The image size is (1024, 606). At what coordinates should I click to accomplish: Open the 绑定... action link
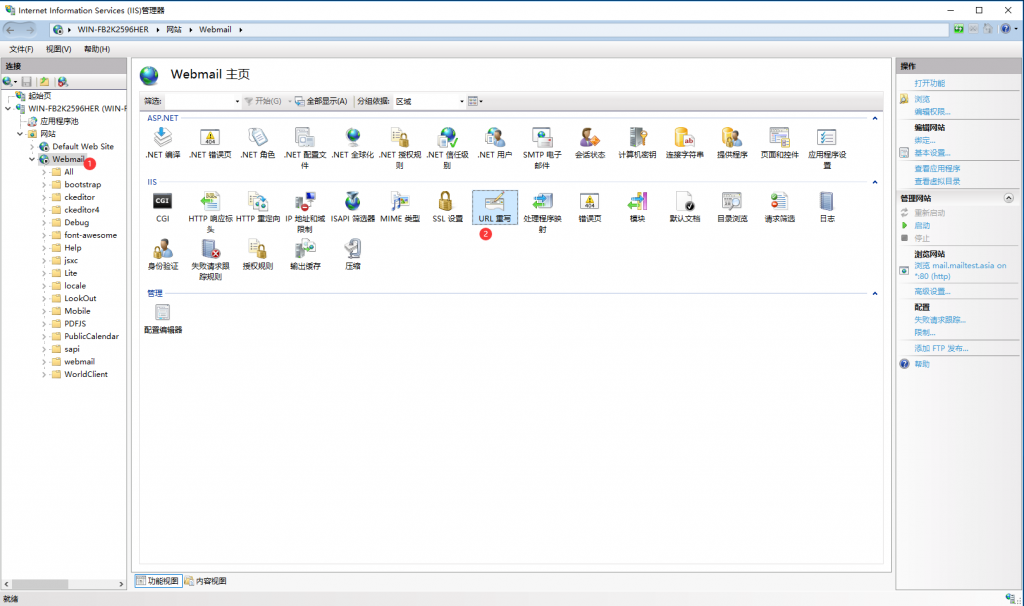pos(925,140)
